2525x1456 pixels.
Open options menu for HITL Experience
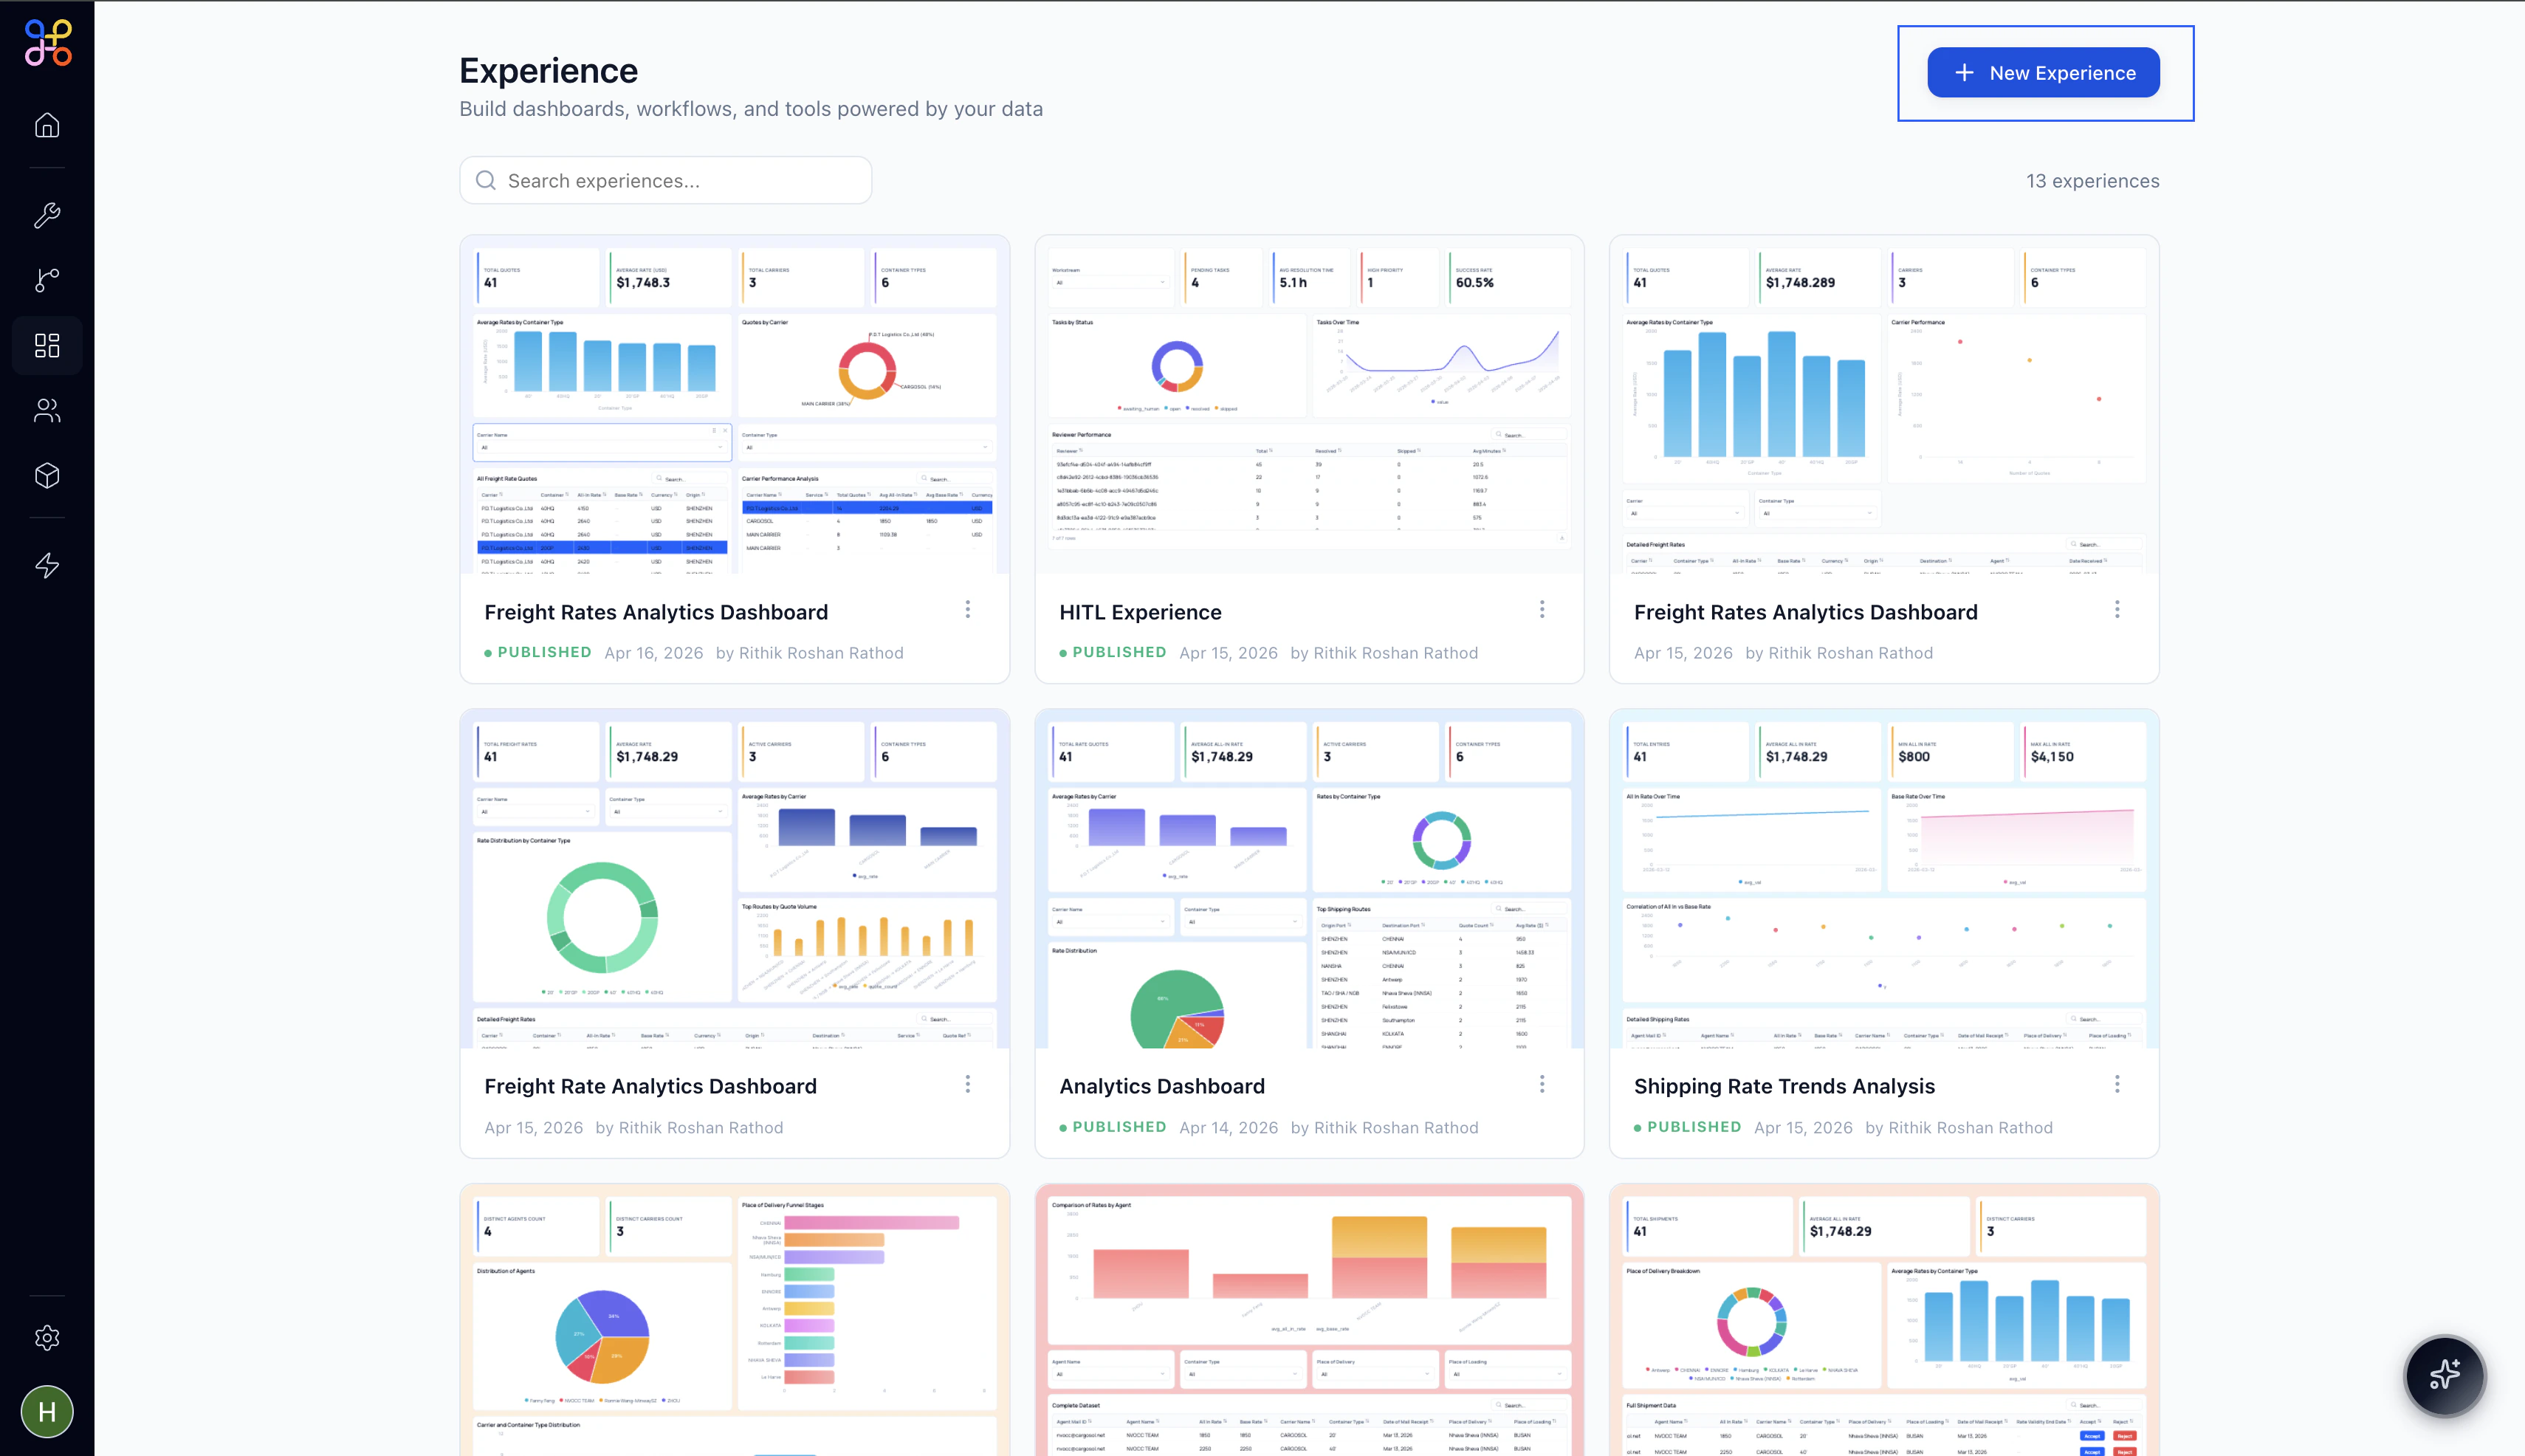coord(1542,609)
